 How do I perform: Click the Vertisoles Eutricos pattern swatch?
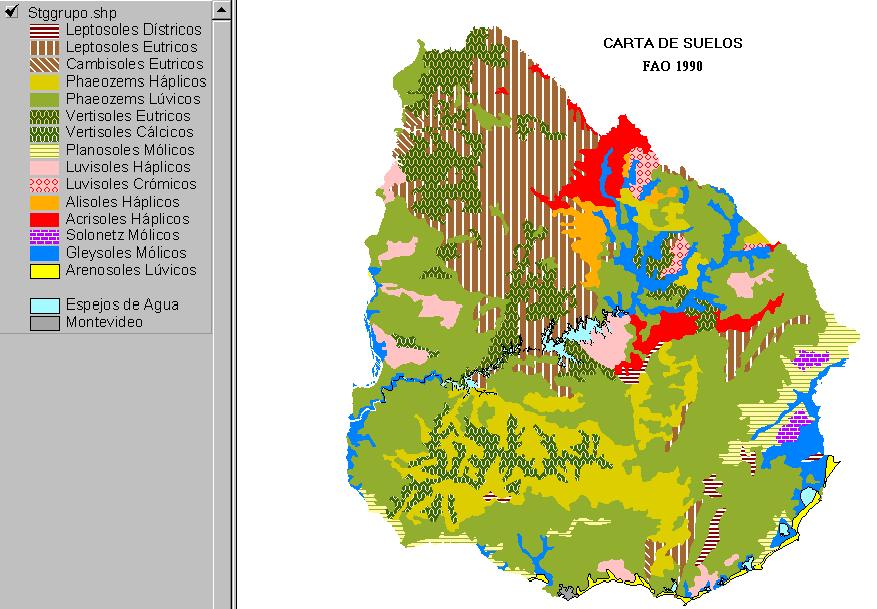coord(45,116)
